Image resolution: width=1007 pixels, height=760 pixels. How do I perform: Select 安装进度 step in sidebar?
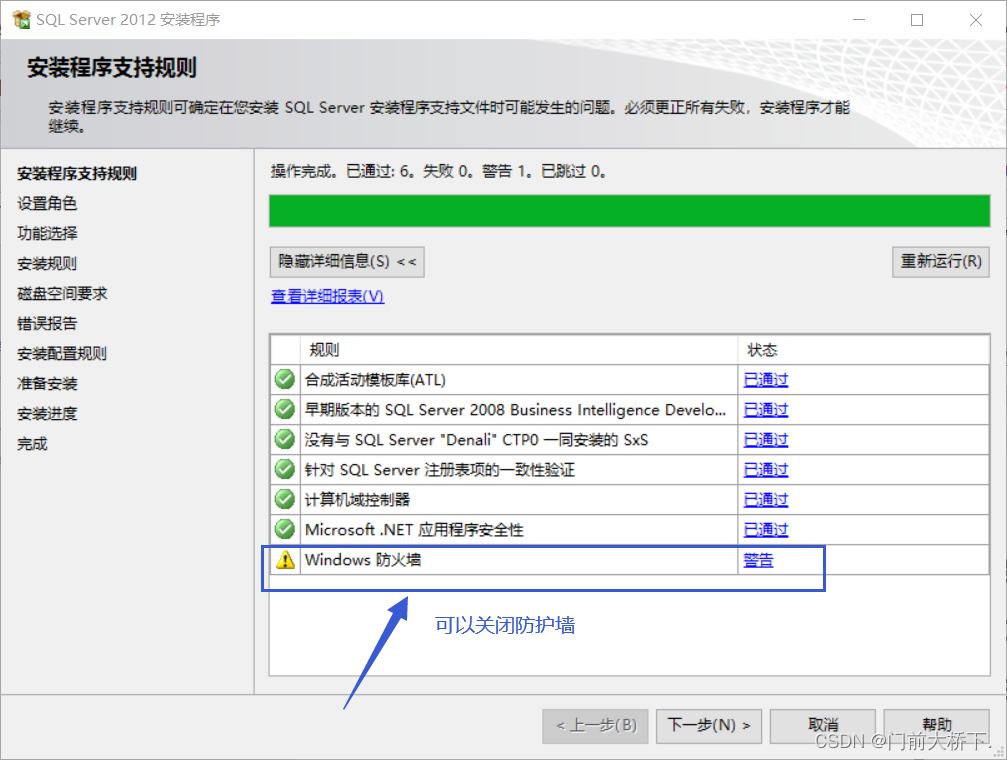point(47,414)
